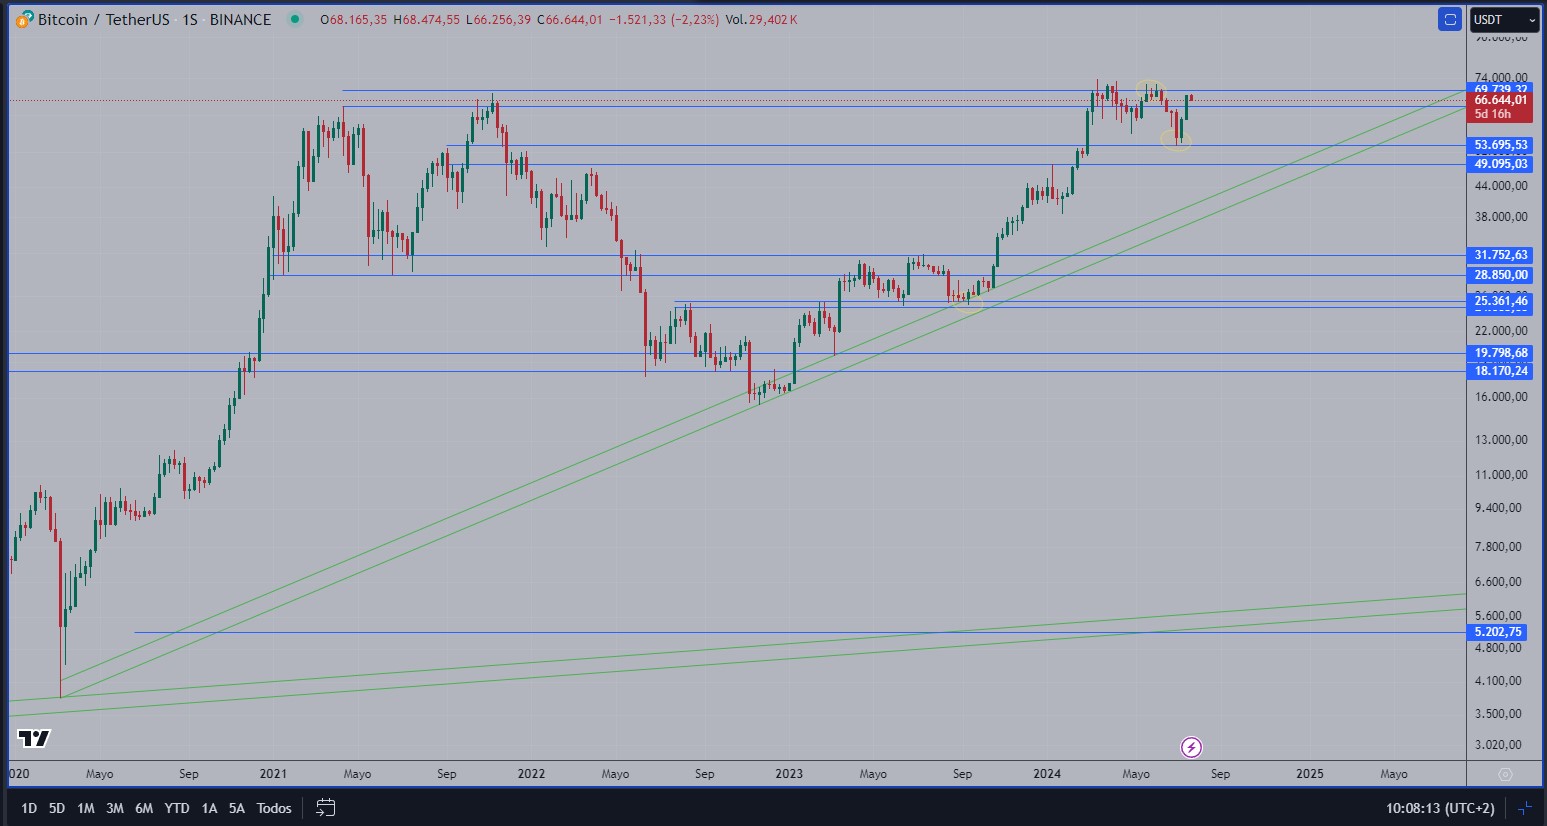Click the Bitcoin coin icon beside symbol name
Screen dimensions: 1547x826
25,19
